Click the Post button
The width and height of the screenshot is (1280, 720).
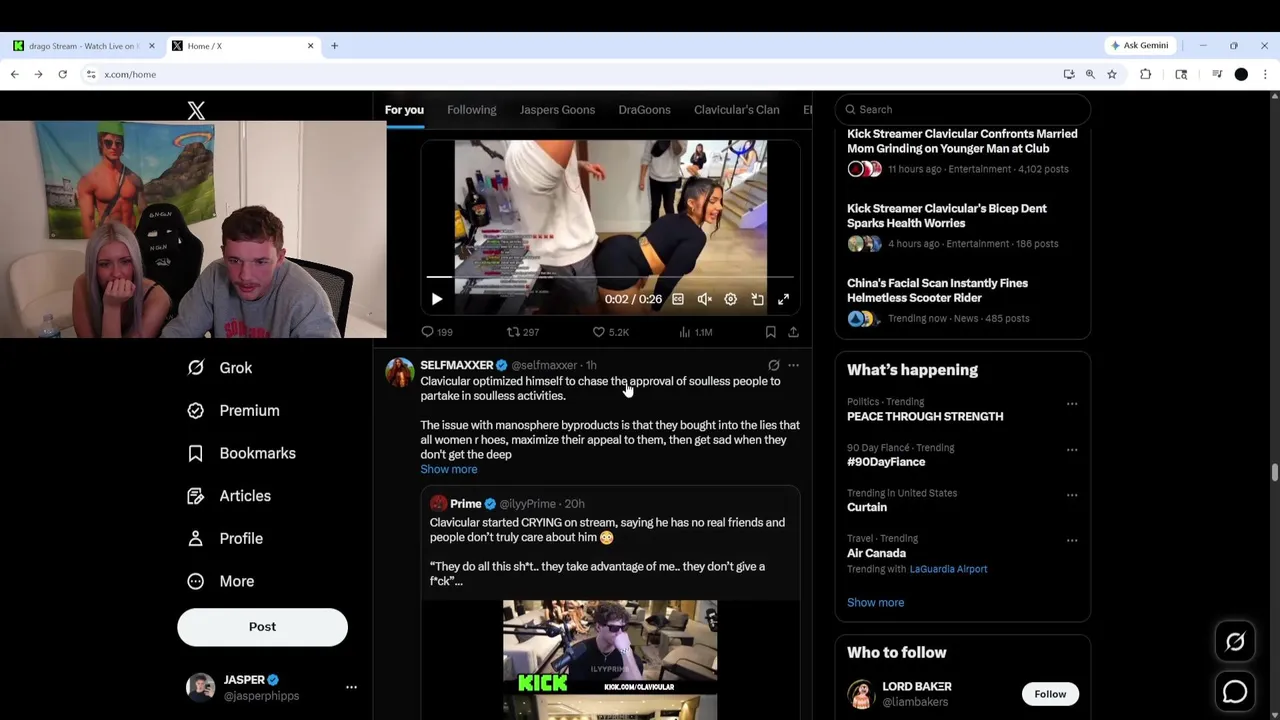click(x=262, y=627)
